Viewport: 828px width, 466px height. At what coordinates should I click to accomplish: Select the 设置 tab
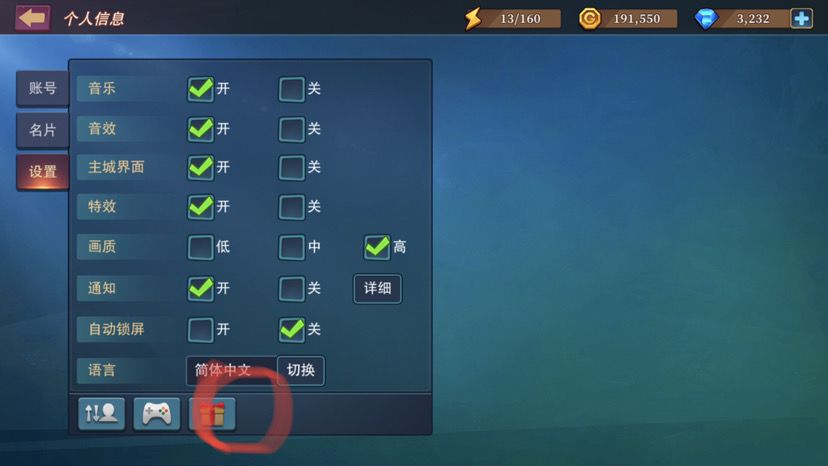(42, 172)
